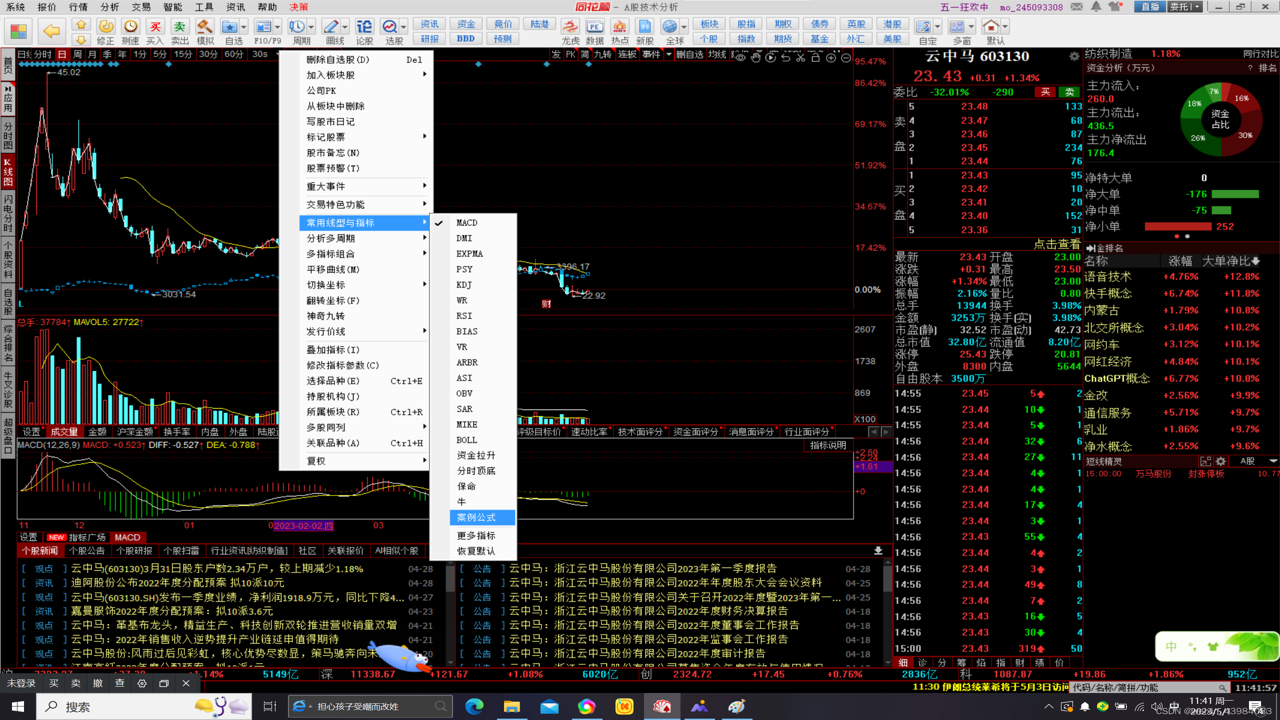Switch chart period to 周 weekly
The height and width of the screenshot is (720, 1280).
point(77,54)
